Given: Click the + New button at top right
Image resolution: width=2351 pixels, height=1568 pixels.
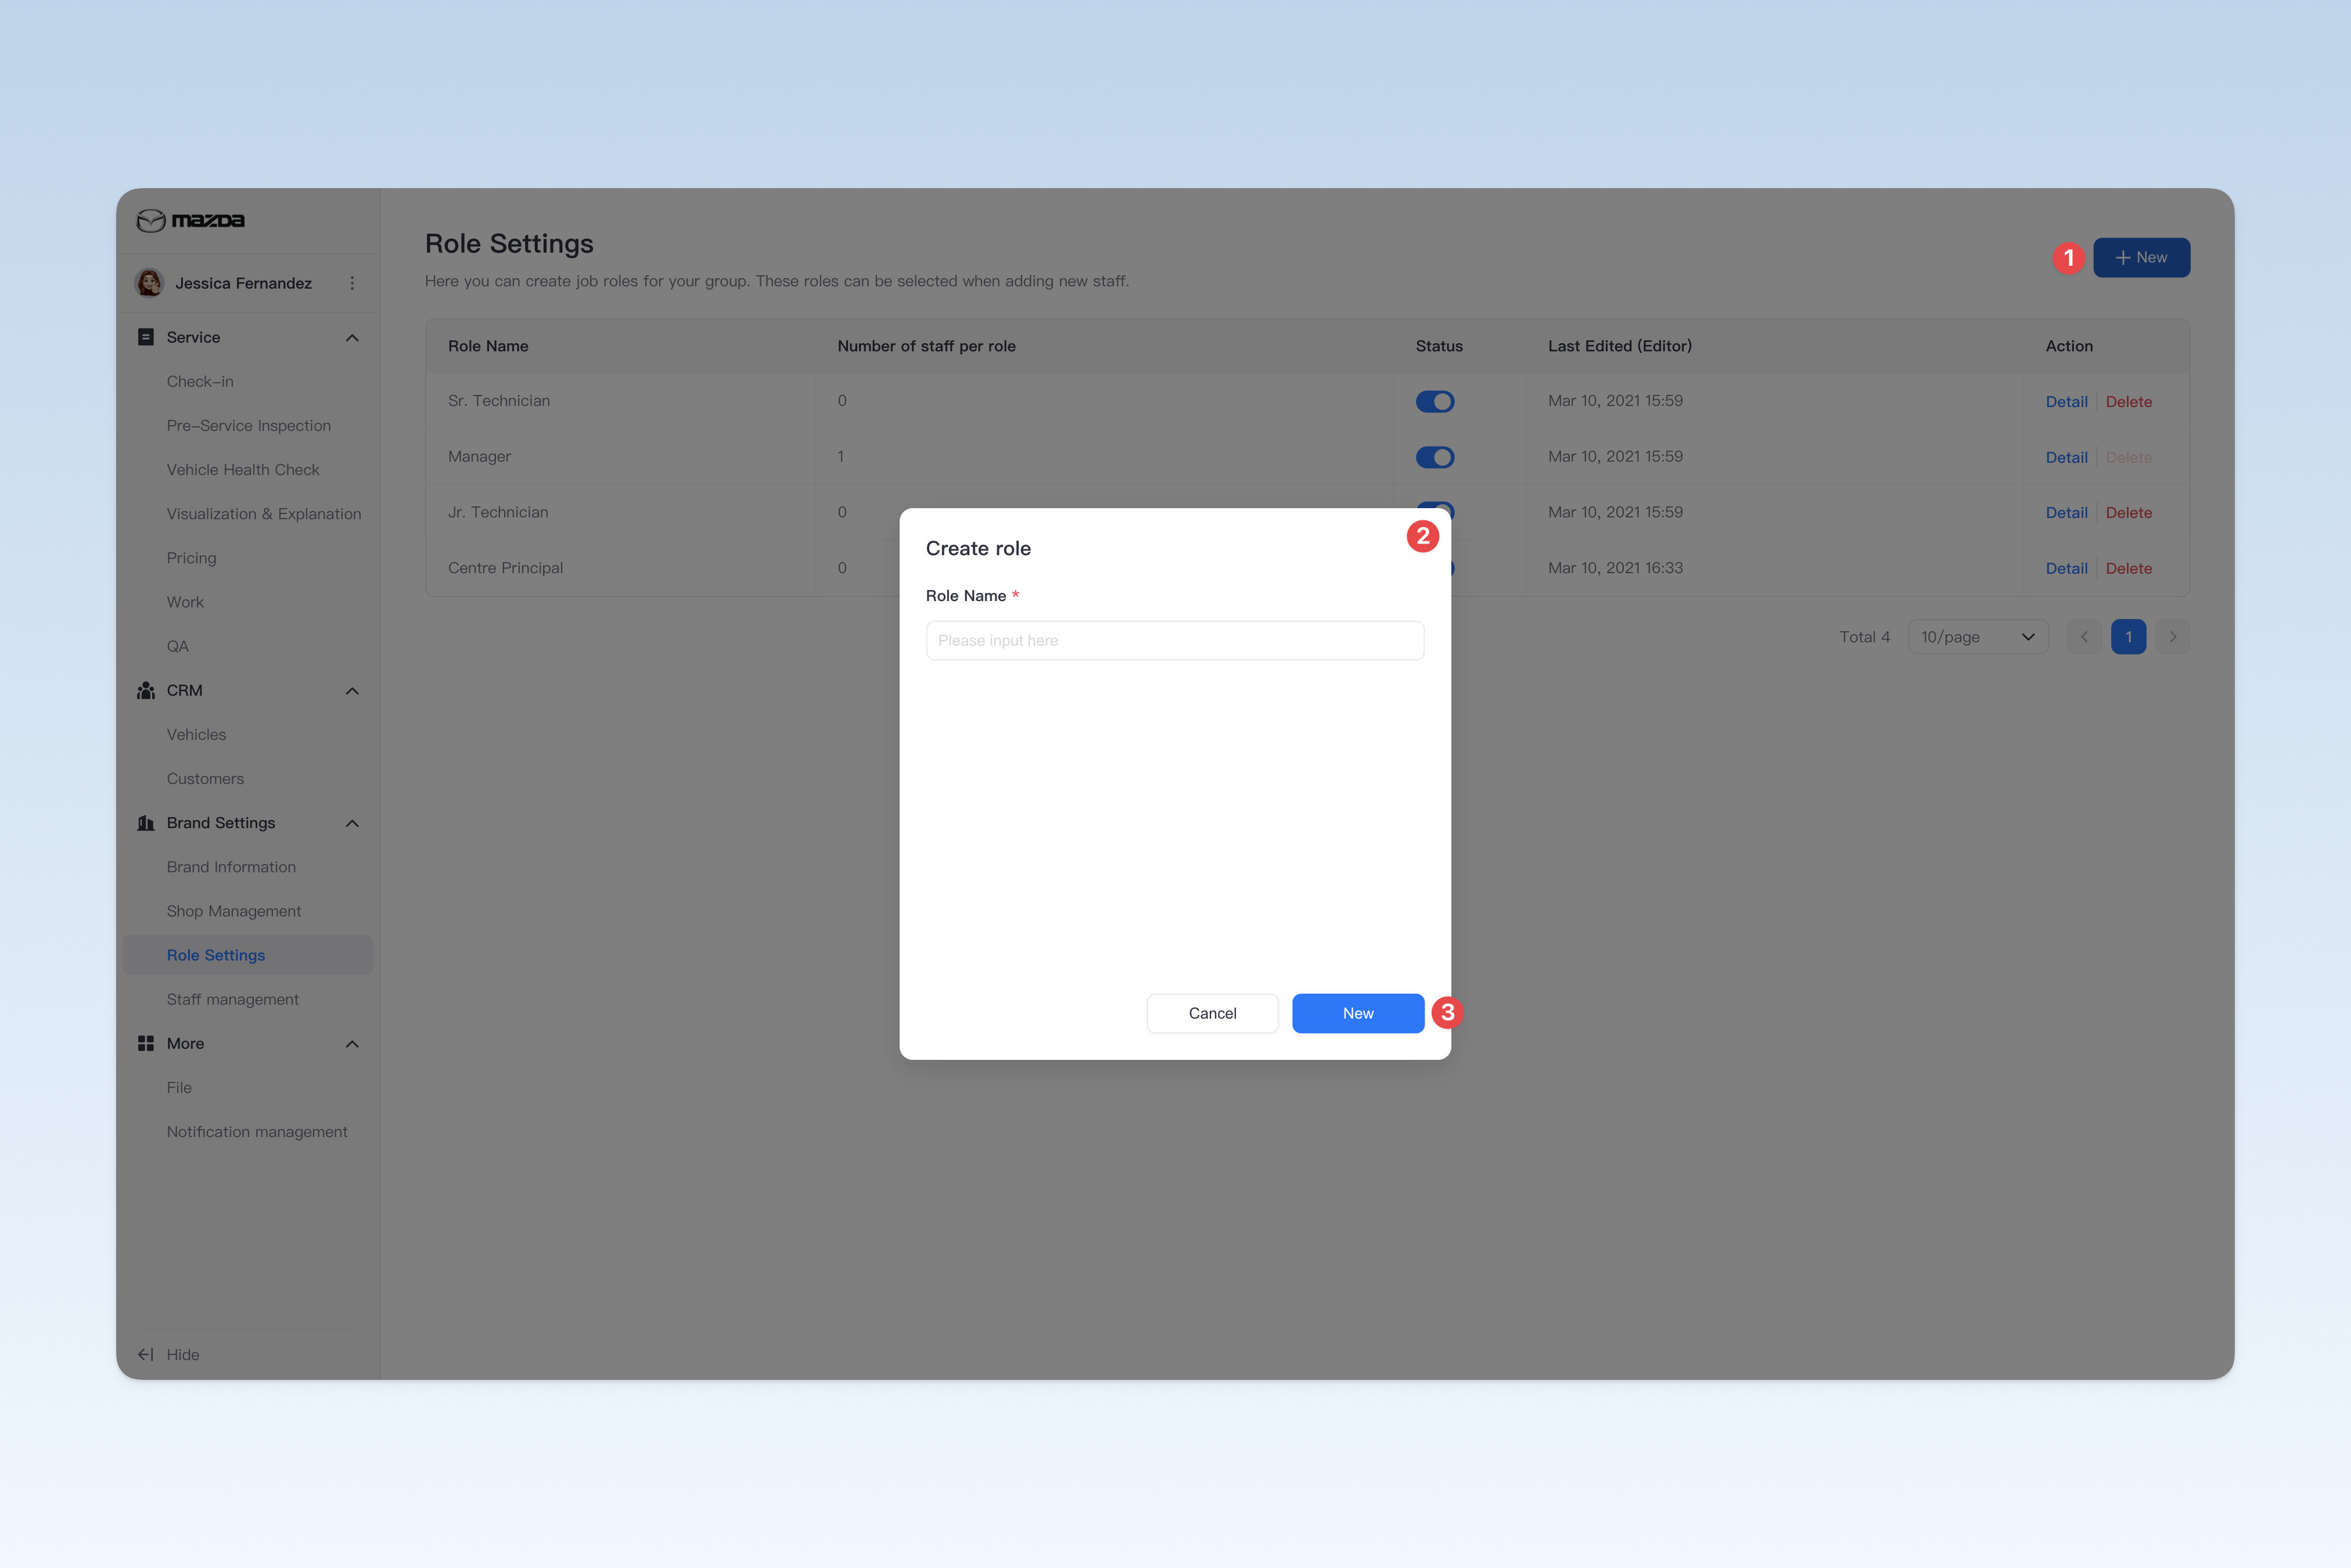Looking at the screenshot, I should pyautogui.click(x=2141, y=257).
